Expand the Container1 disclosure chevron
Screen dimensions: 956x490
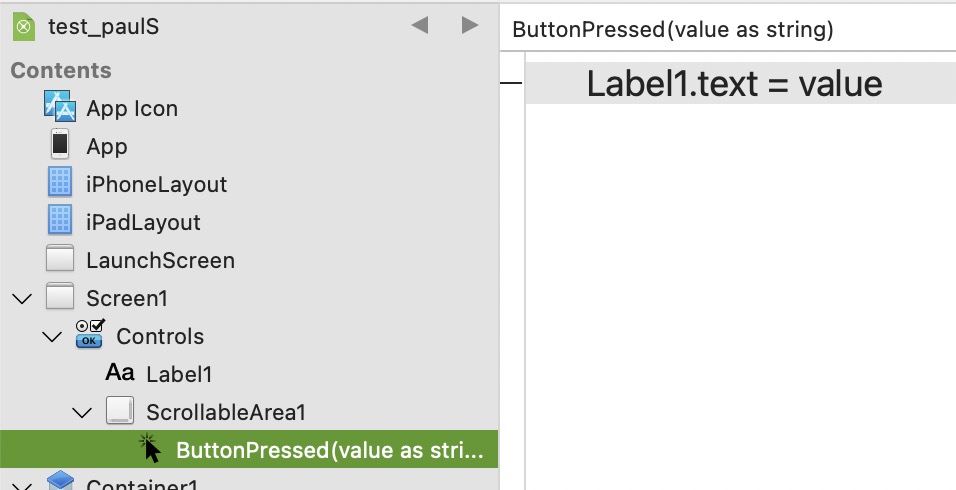tap(21, 484)
